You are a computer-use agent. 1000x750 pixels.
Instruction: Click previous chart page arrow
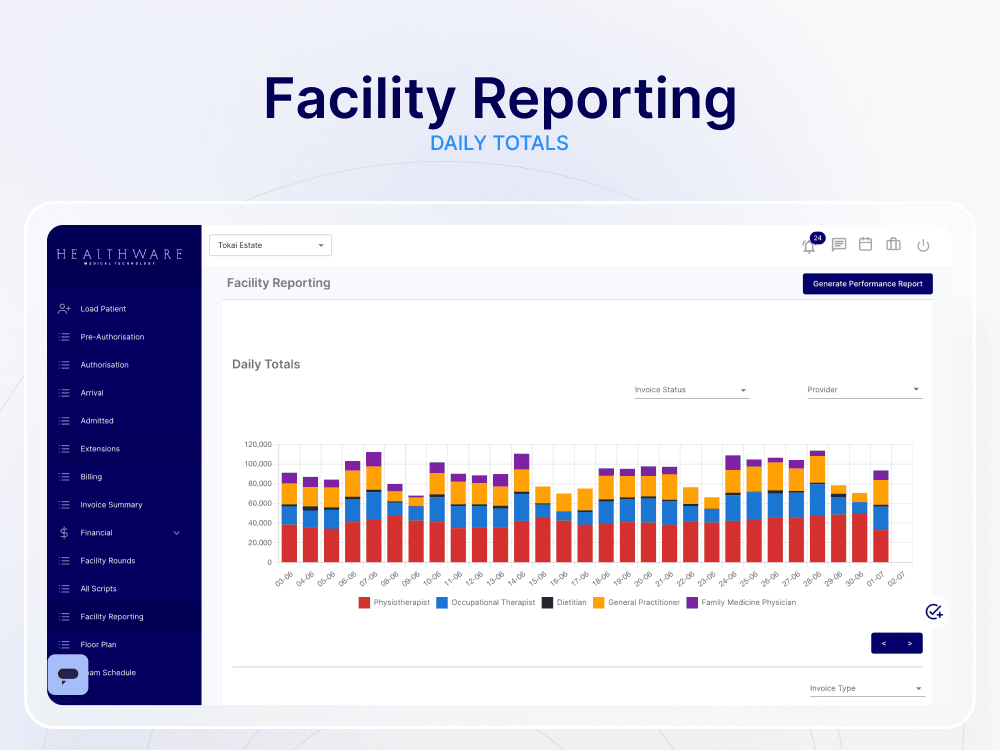click(884, 643)
